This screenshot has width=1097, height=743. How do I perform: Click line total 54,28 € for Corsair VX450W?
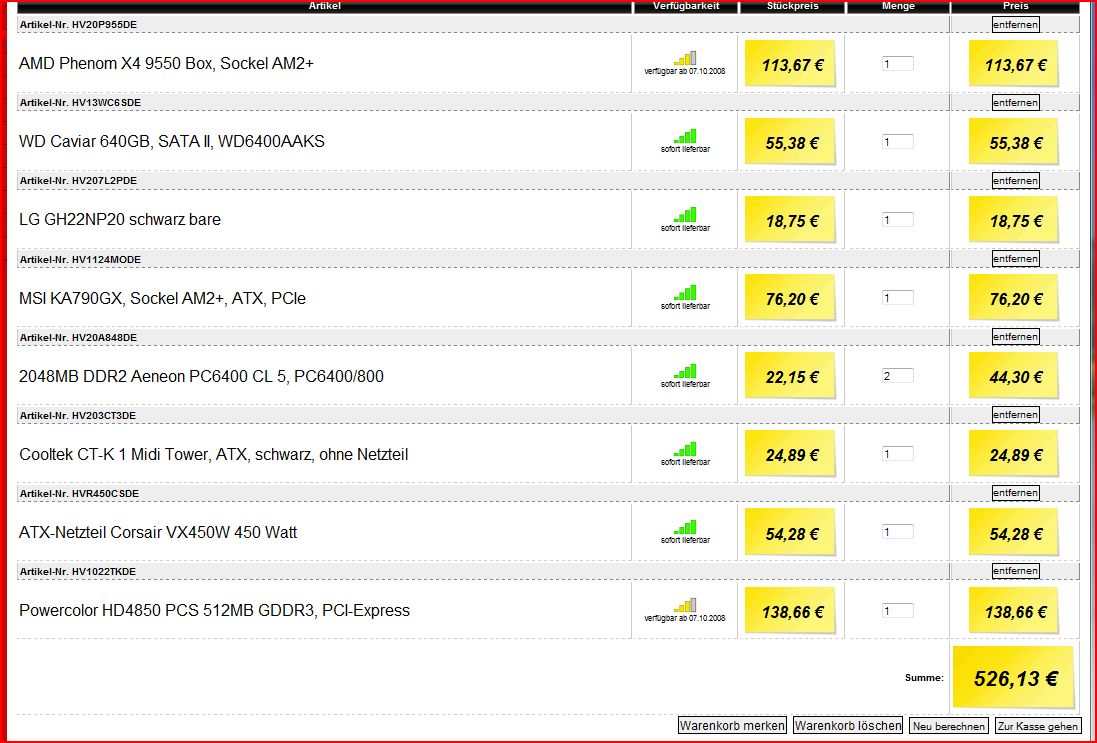click(x=1015, y=534)
